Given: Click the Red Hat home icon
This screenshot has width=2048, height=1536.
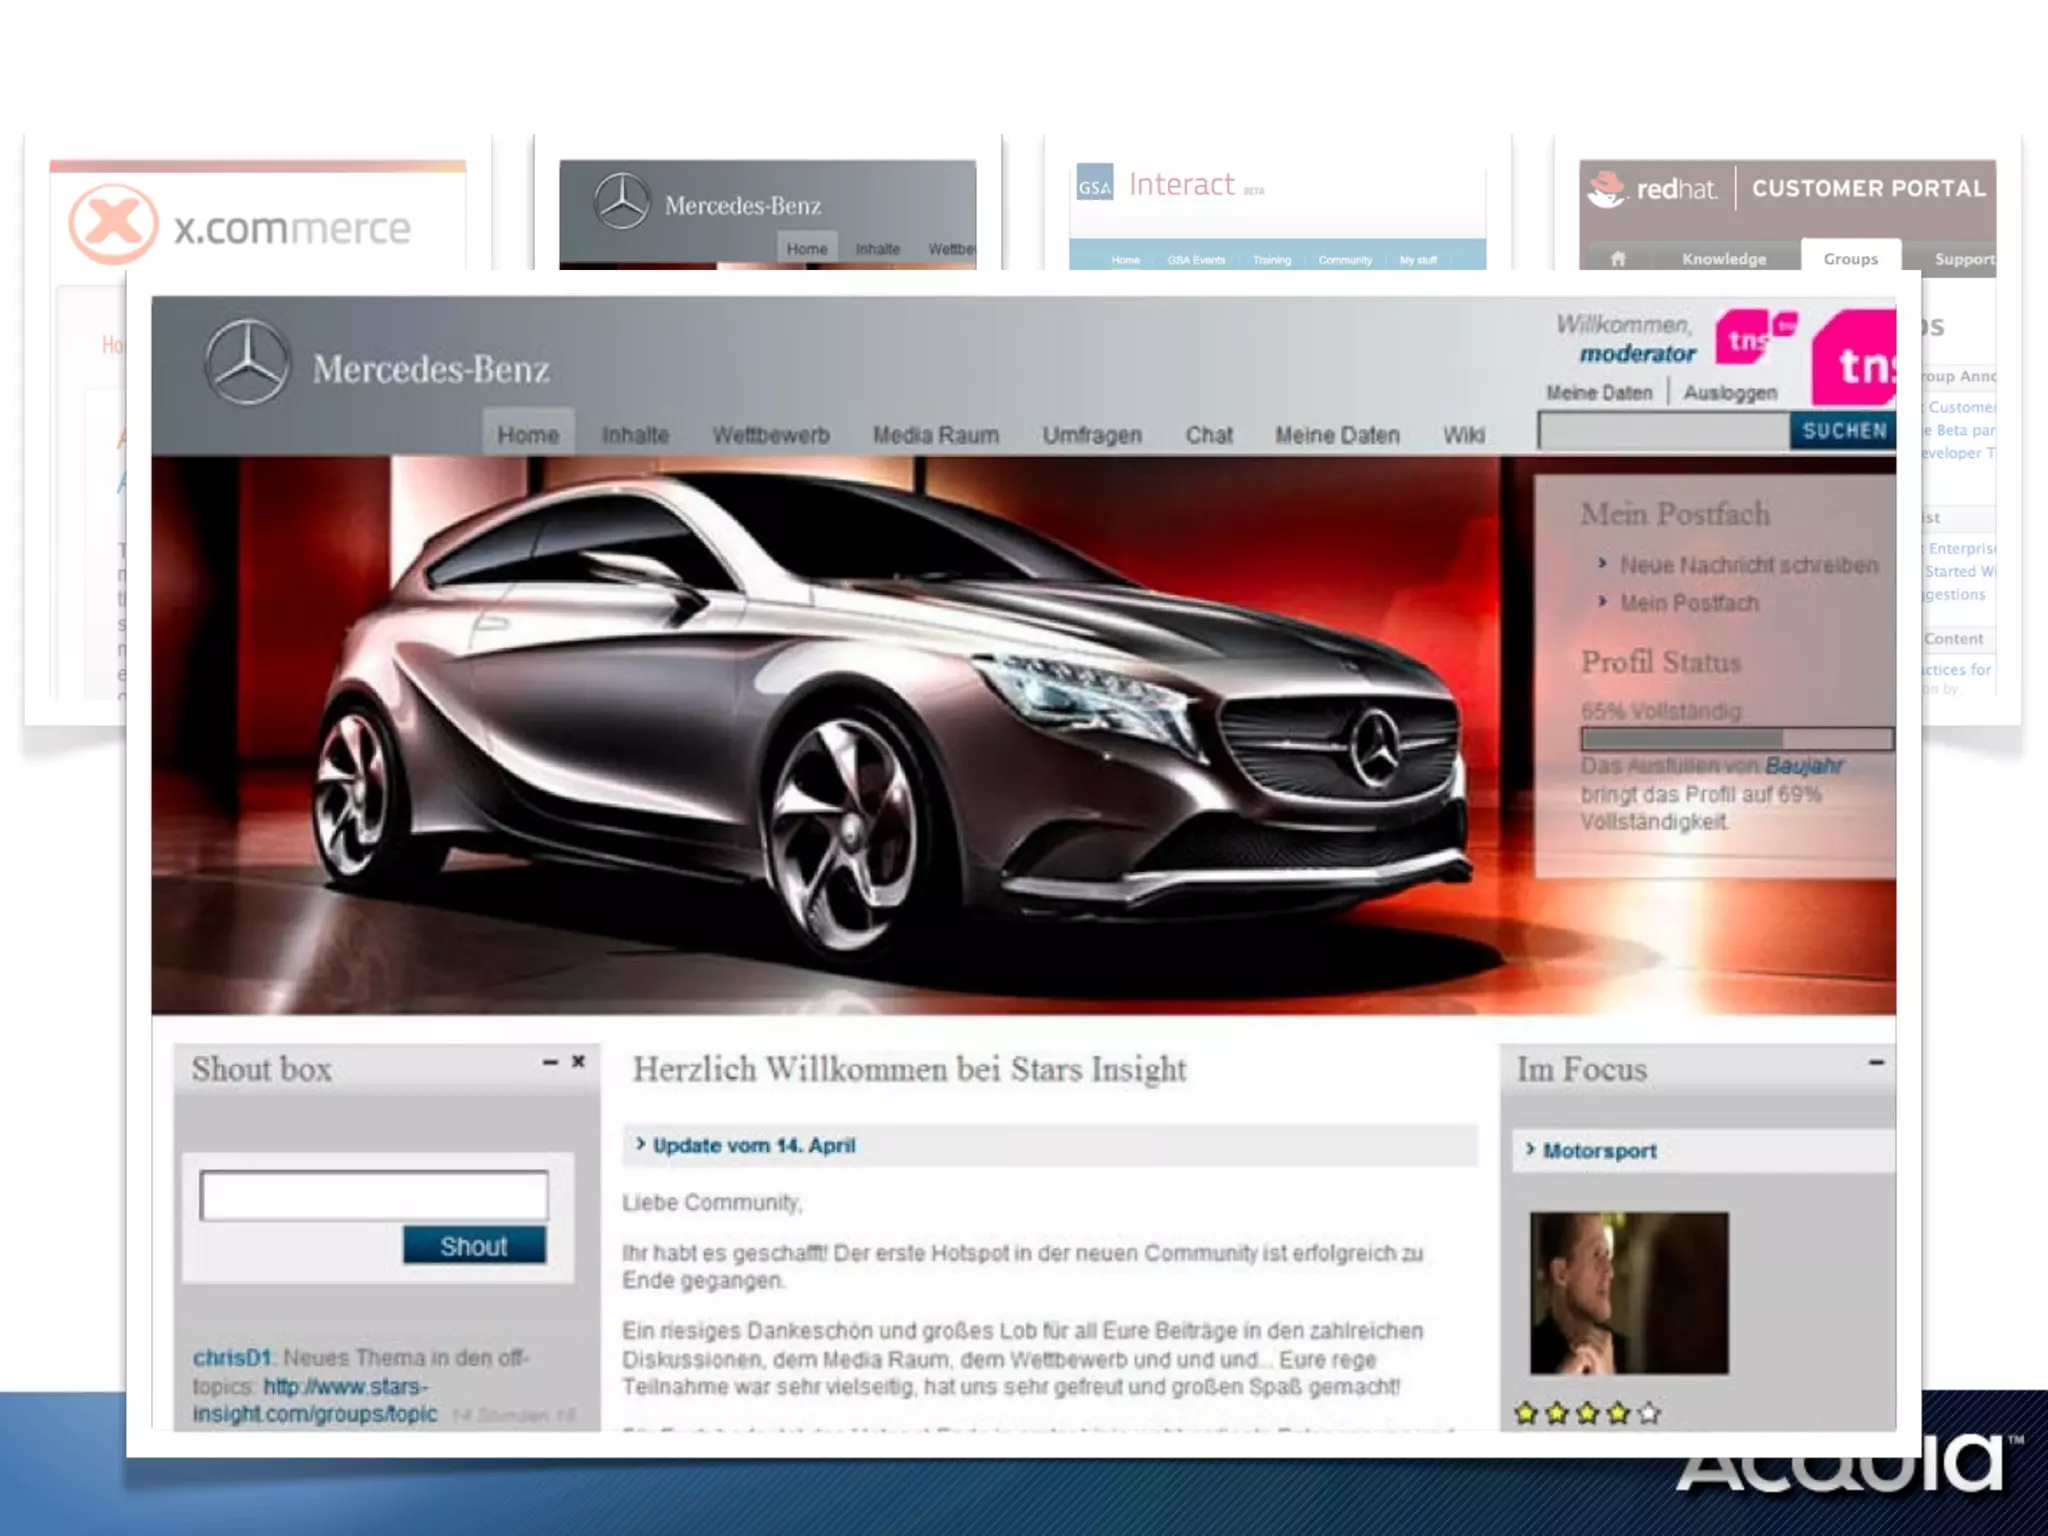Looking at the screenshot, I should point(1618,258).
